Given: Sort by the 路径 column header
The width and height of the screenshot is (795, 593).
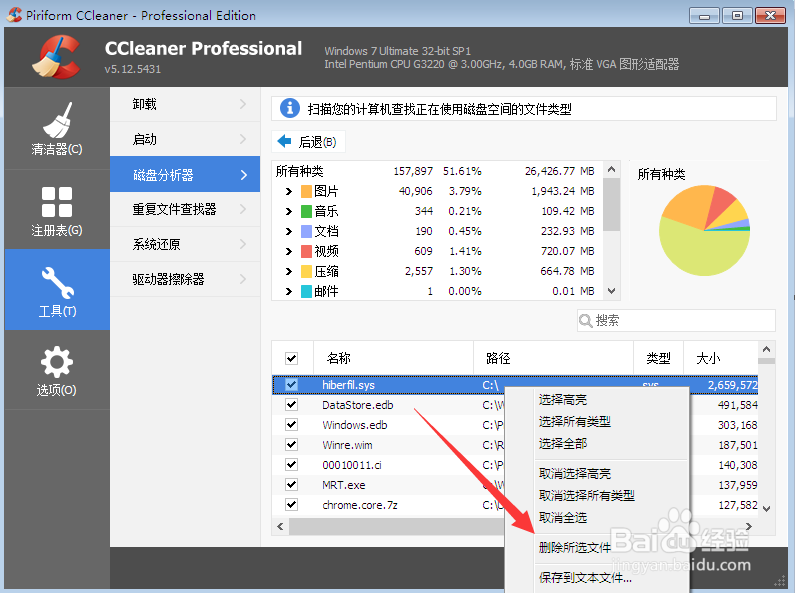Looking at the screenshot, I should click(553, 358).
